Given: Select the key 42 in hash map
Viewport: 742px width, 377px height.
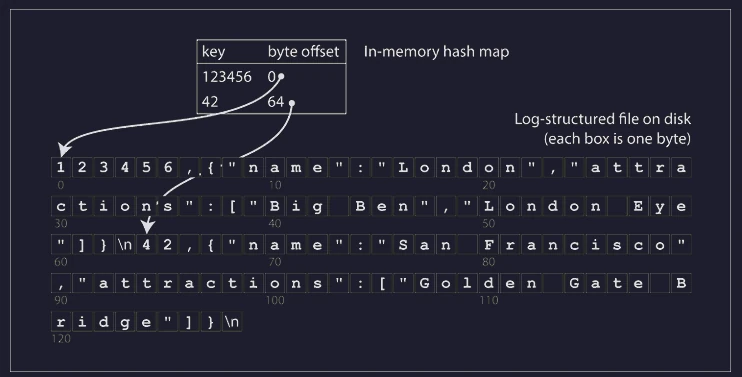Looking at the screenshot, I should click(210, 102).
